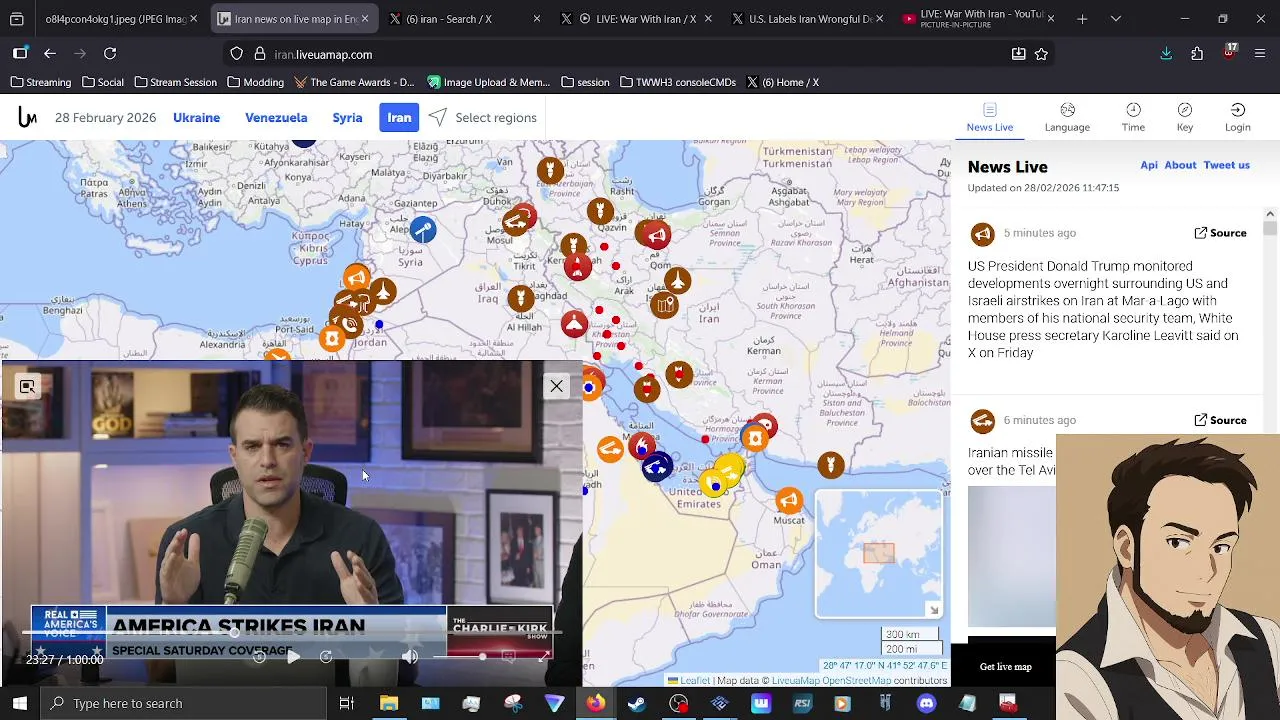The height and width of the screenshot is (720, 1280).
Task: Open the 'The Game Awards' bookmark
Action: point(352,82)
